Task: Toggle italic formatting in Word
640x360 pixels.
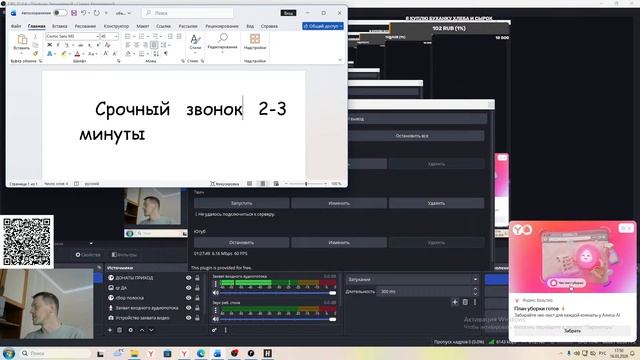Action: coord(58,45)
